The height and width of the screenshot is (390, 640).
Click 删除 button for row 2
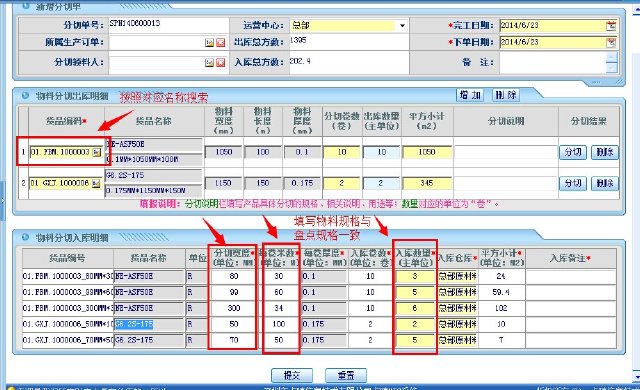[605, 184]
